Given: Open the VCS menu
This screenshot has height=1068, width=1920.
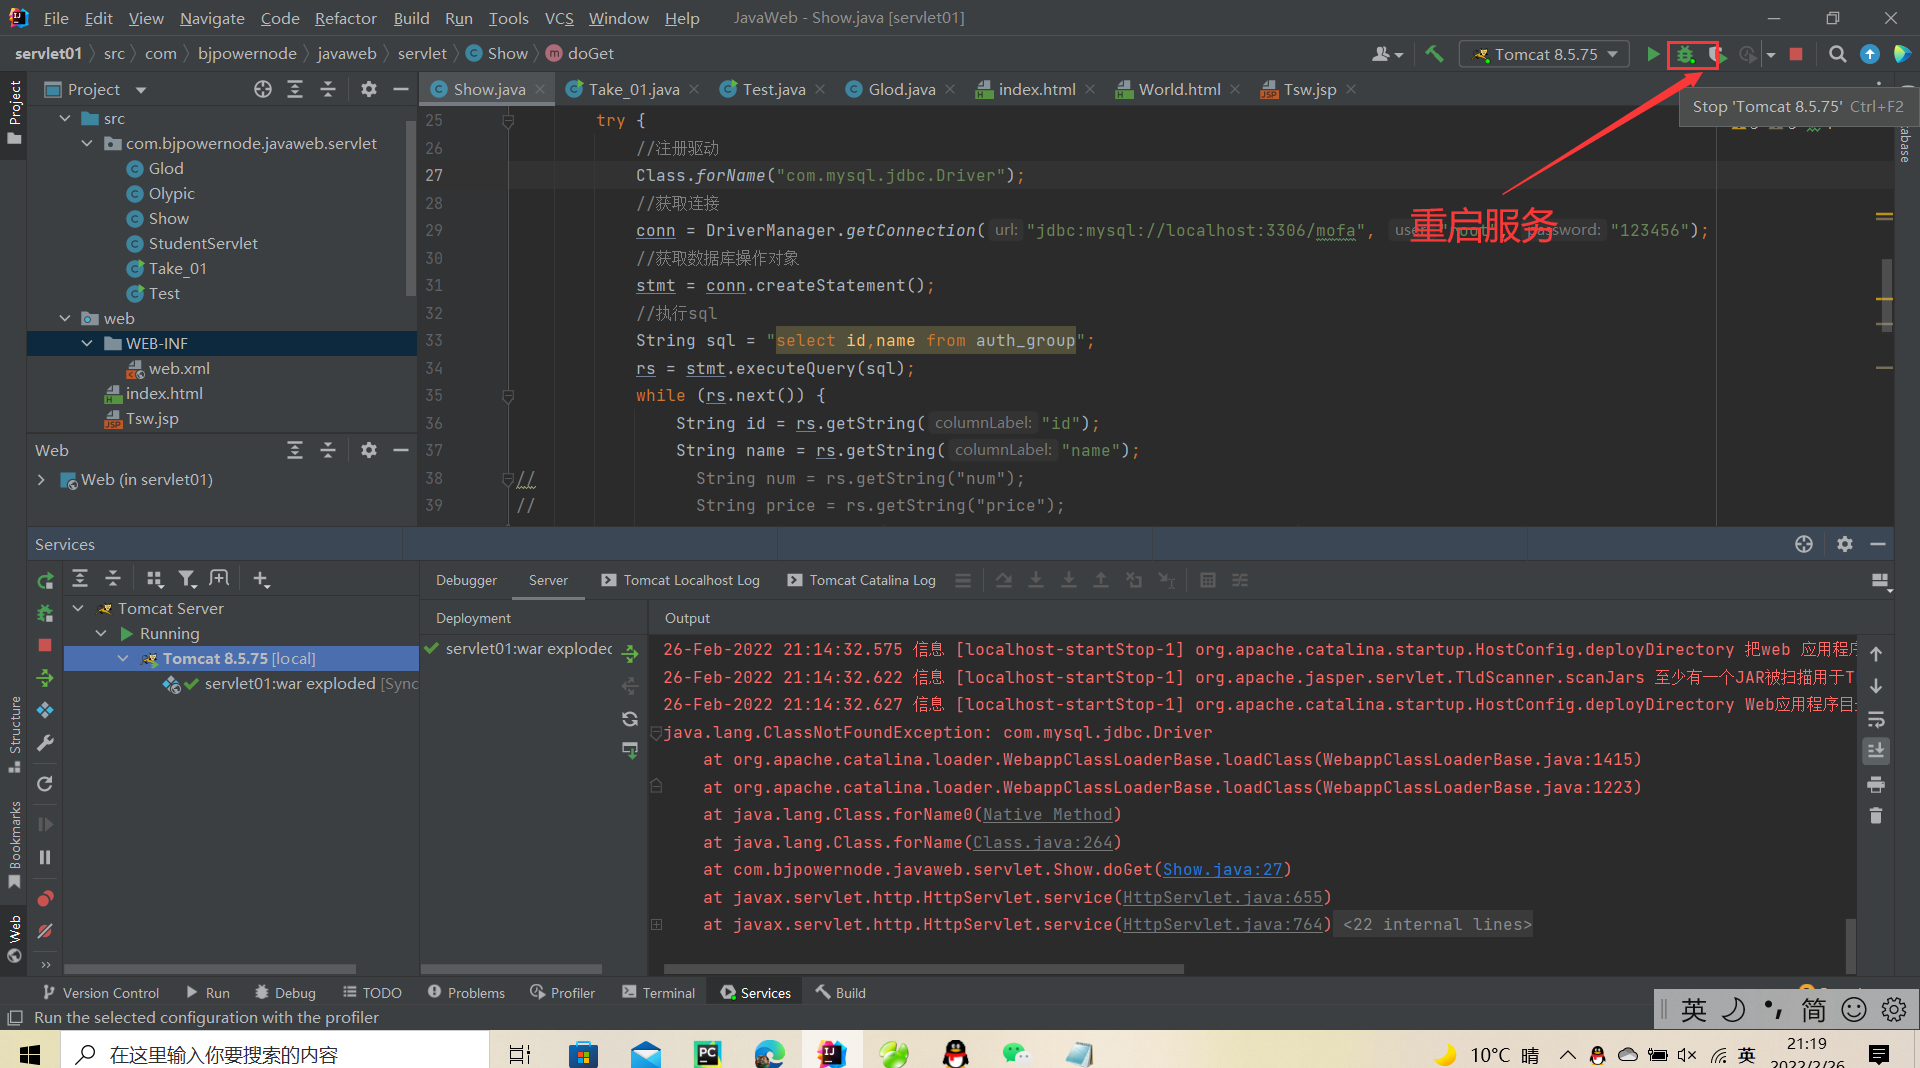Looking at the screenshot, I should click(559, 18).
